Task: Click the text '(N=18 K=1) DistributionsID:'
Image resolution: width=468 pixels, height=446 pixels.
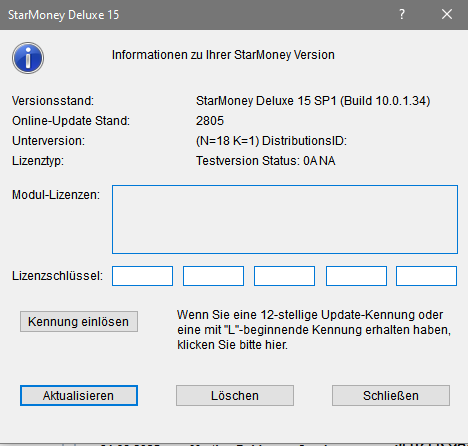Action: (271, 141)
